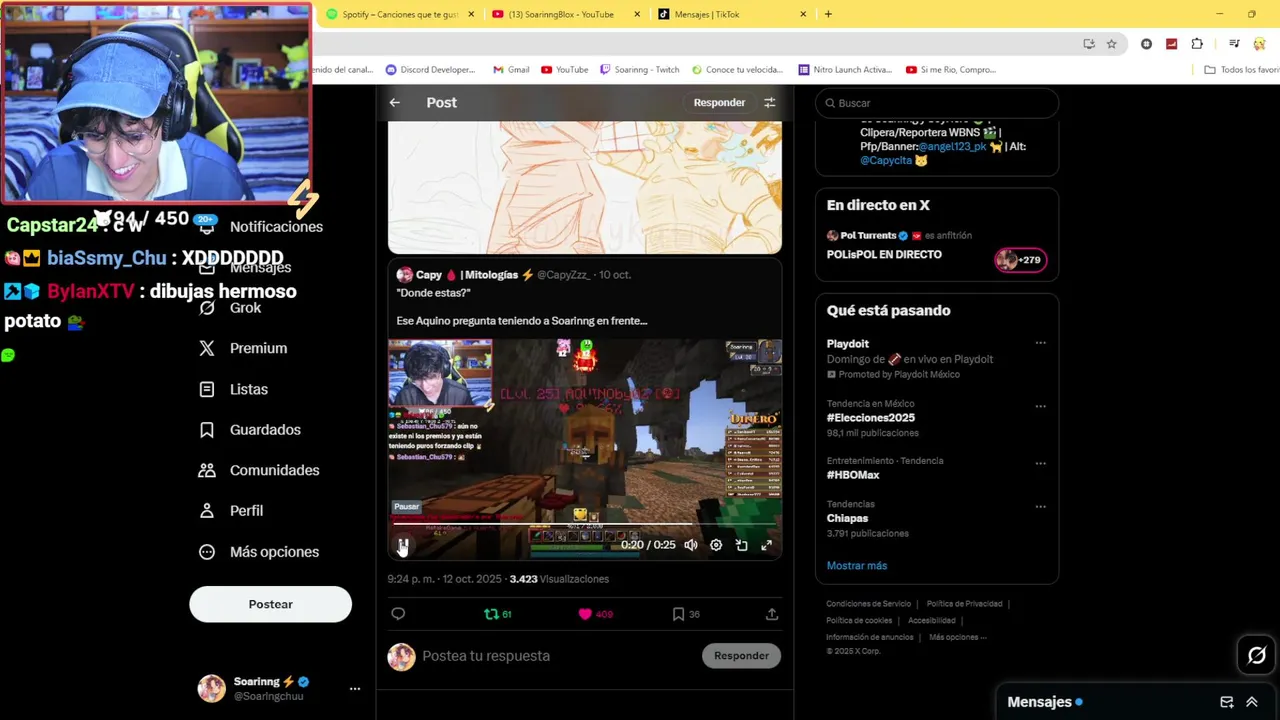The width and height of the screenshot is (1280, 720).
Task: Bookmark this page with the star icon
Action: pyautogui.click(x=1111, y=44)
